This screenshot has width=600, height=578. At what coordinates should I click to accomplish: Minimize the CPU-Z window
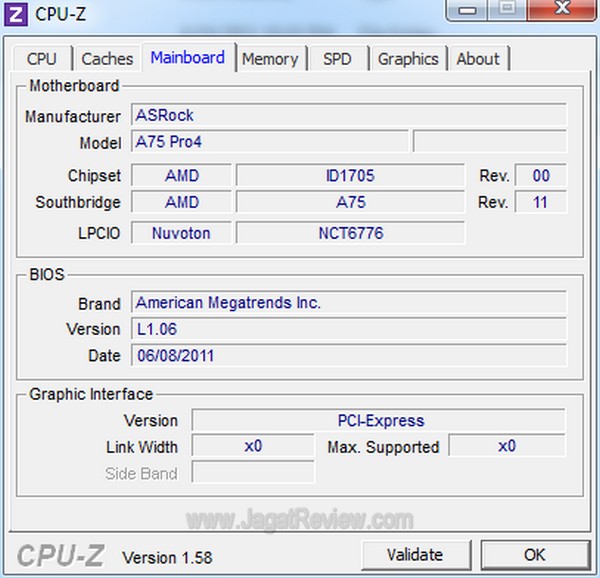467,10
